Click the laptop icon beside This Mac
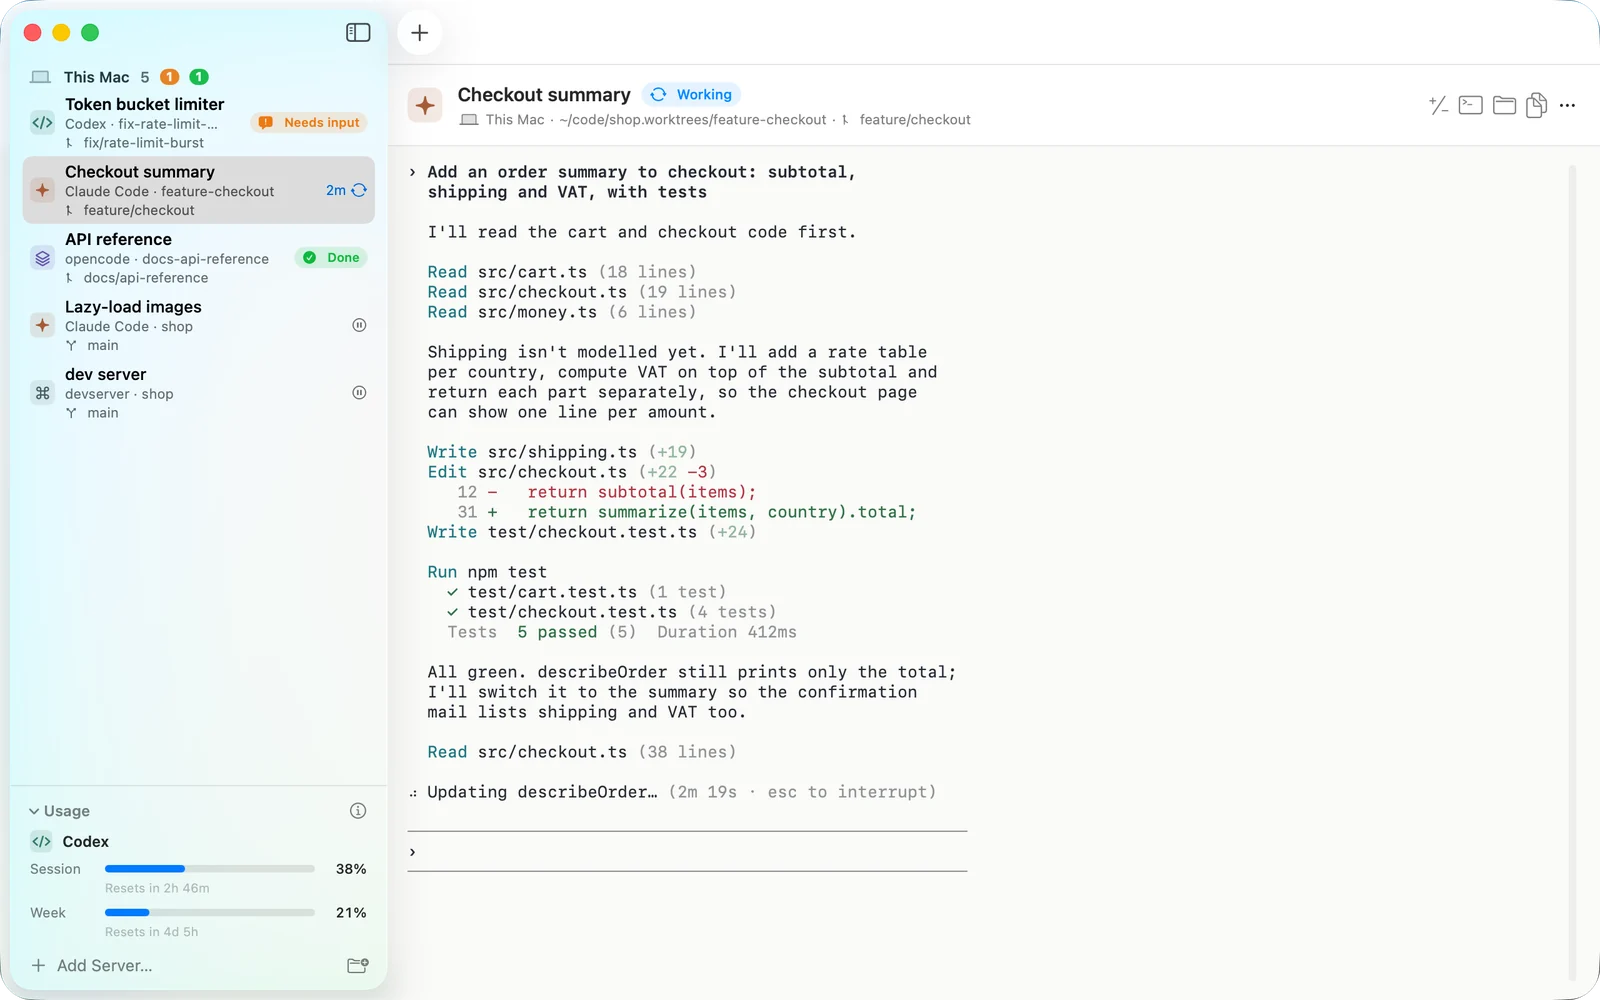 (x=40, y=77)
